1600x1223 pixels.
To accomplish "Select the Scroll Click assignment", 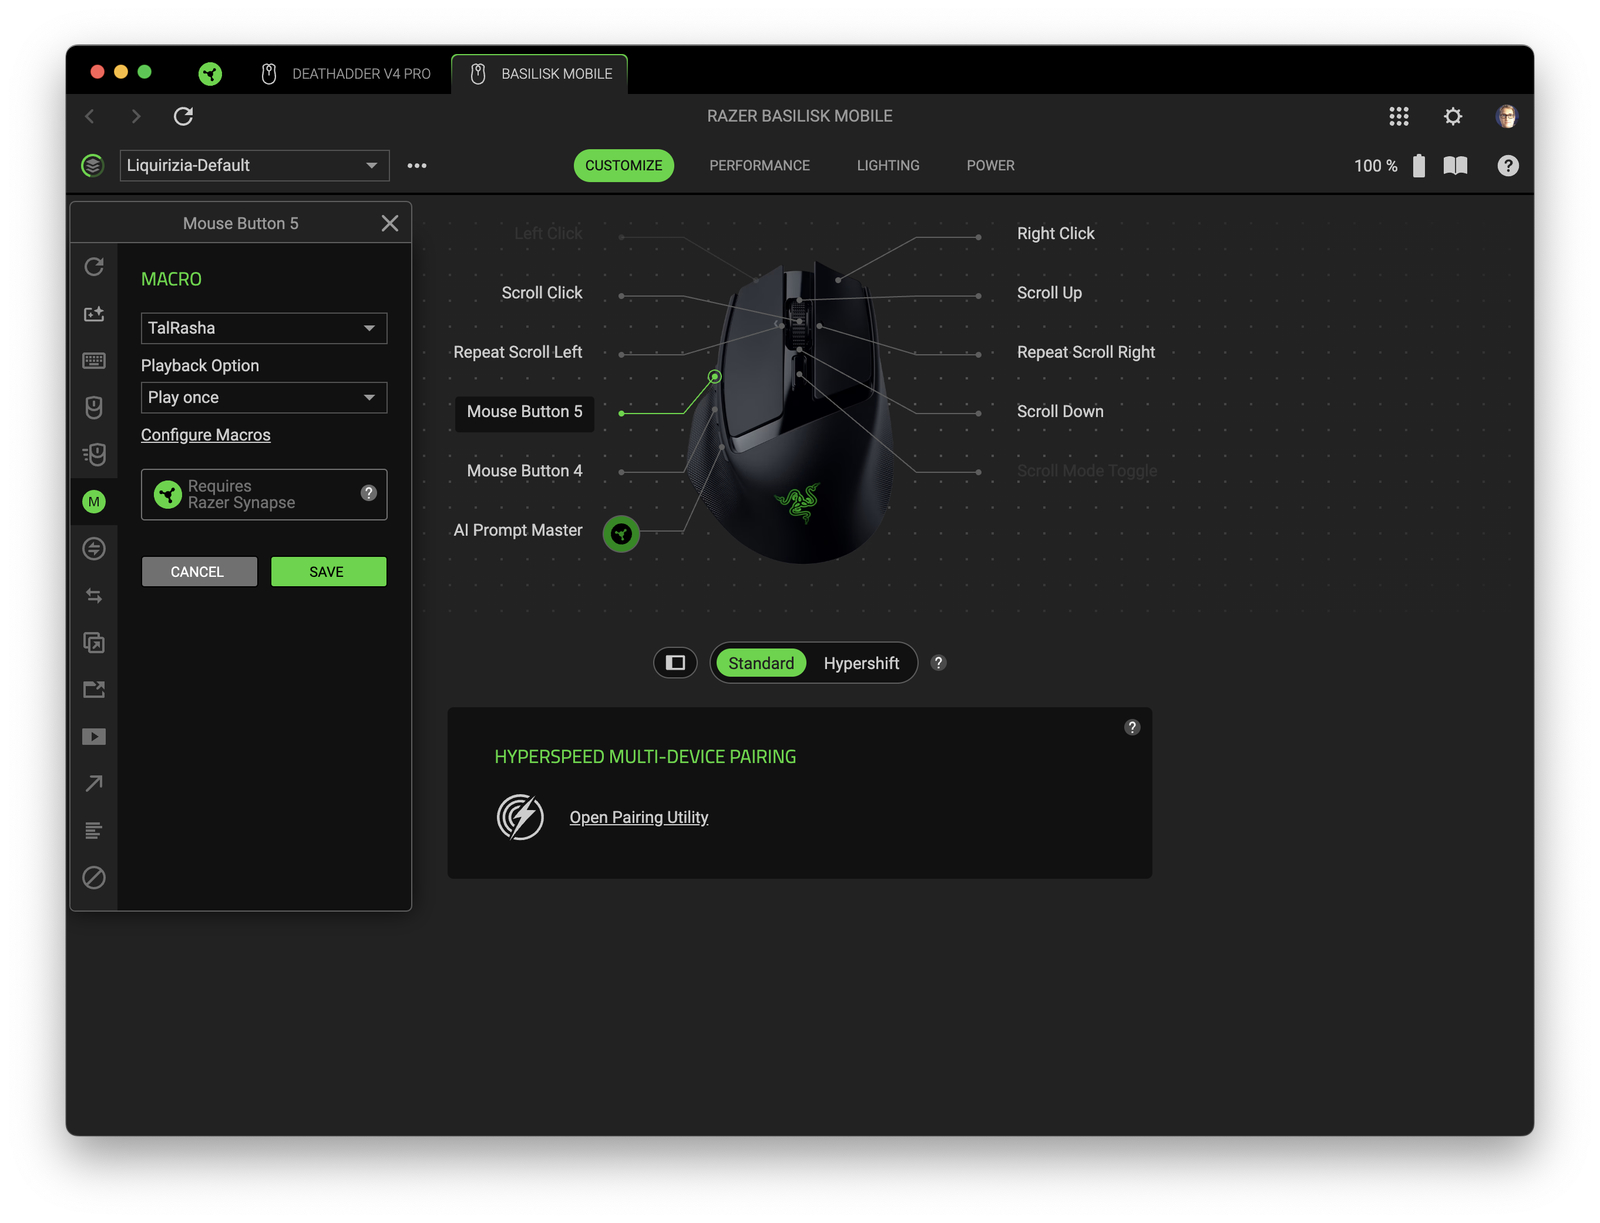I will 542,293.
